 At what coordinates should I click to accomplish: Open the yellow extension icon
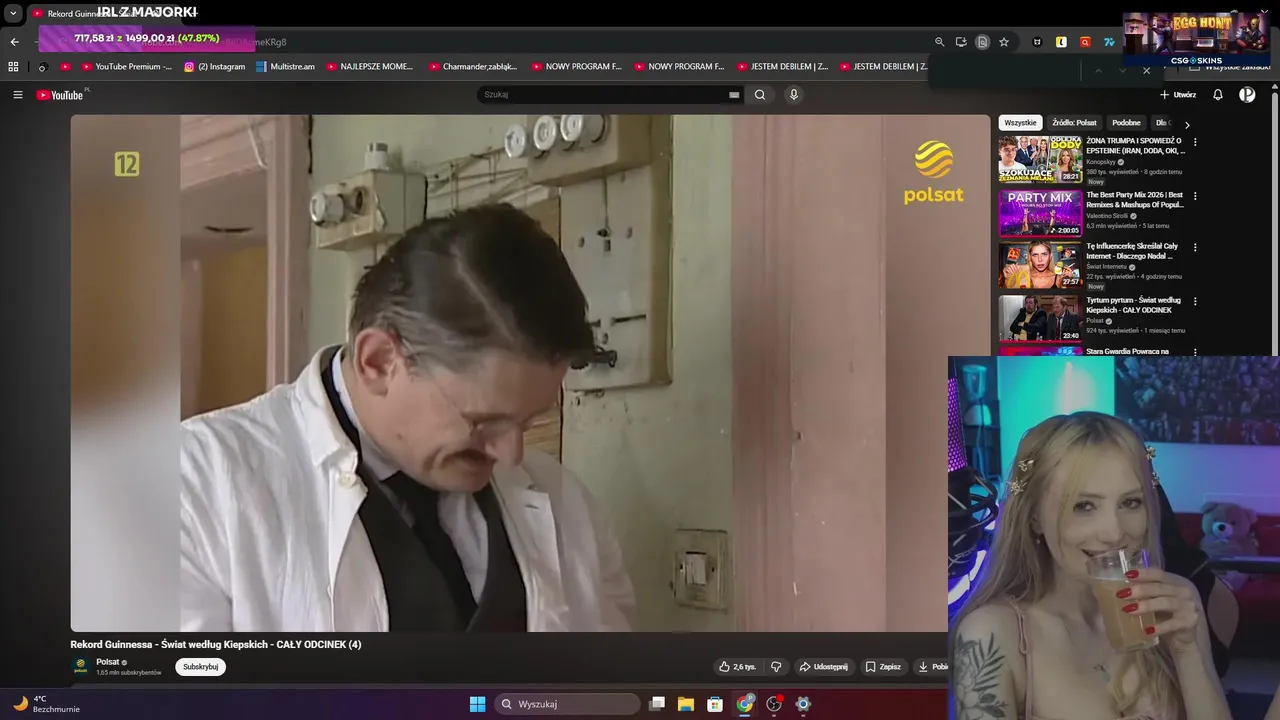click(1061, 42)
